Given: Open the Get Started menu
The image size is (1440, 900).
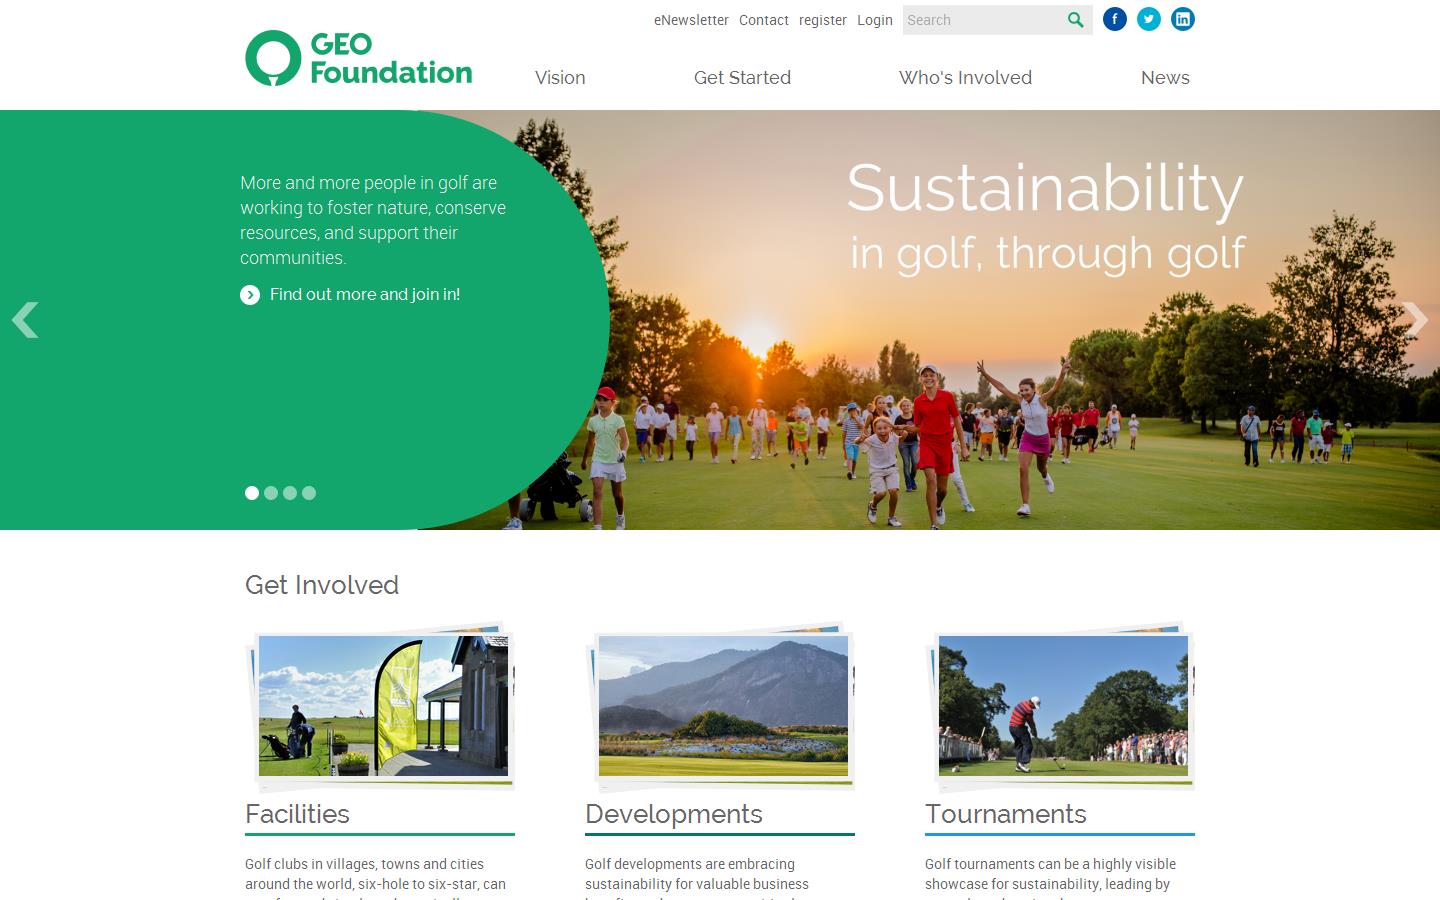Looking at the screenshot, I should click(742, 78).
